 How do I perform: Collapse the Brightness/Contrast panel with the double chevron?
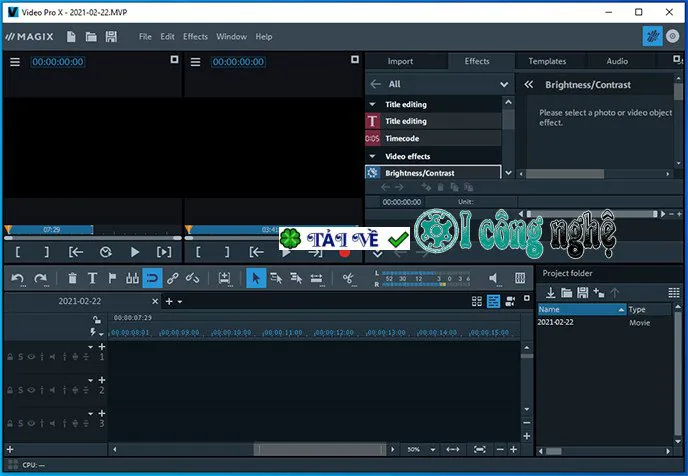(529, 85)
